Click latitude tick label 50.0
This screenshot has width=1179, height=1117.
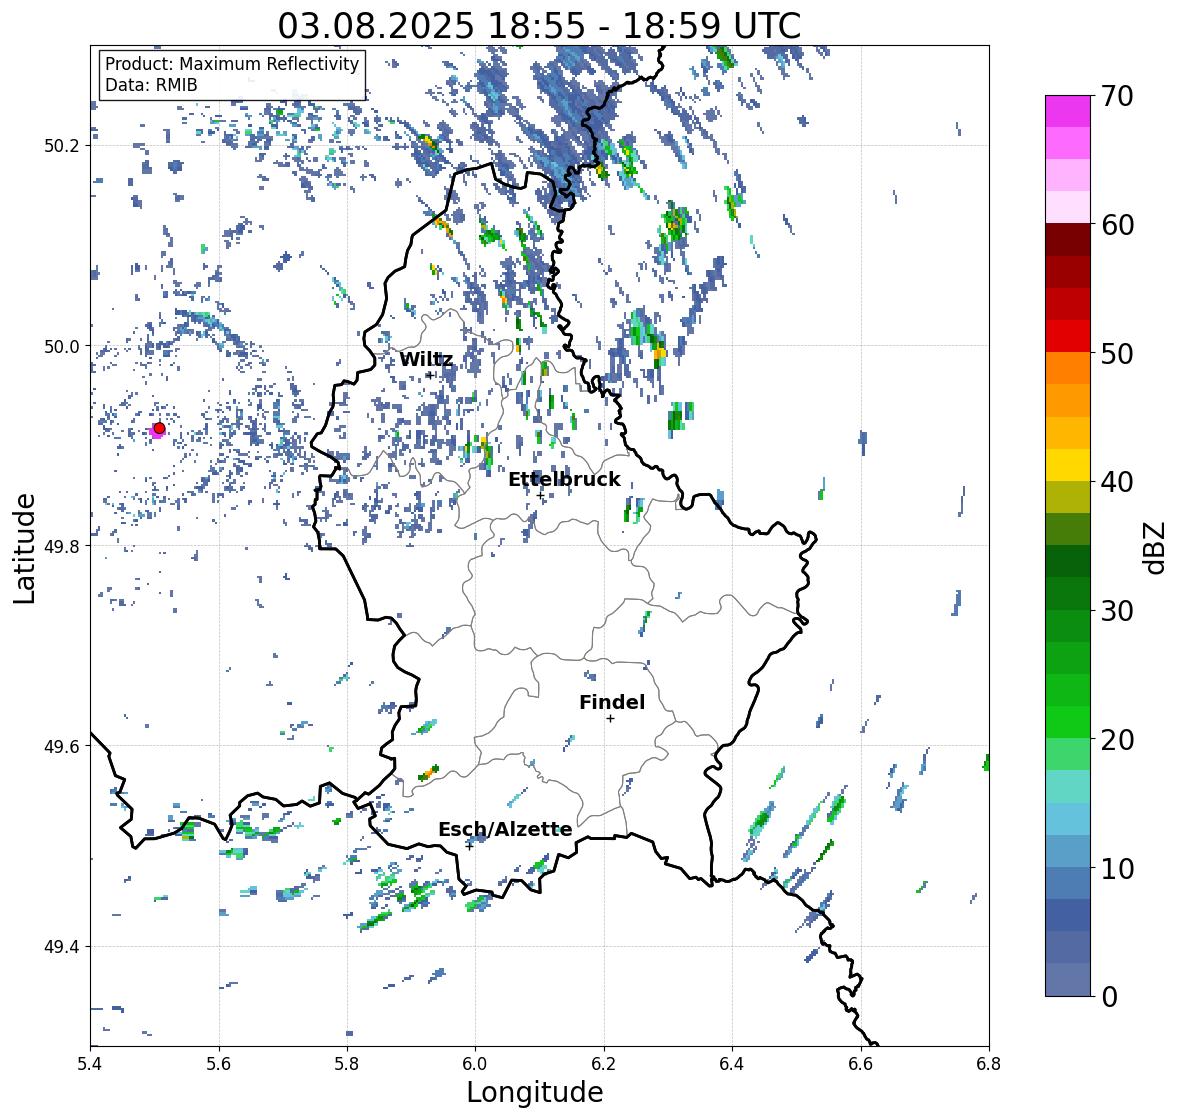62,347
